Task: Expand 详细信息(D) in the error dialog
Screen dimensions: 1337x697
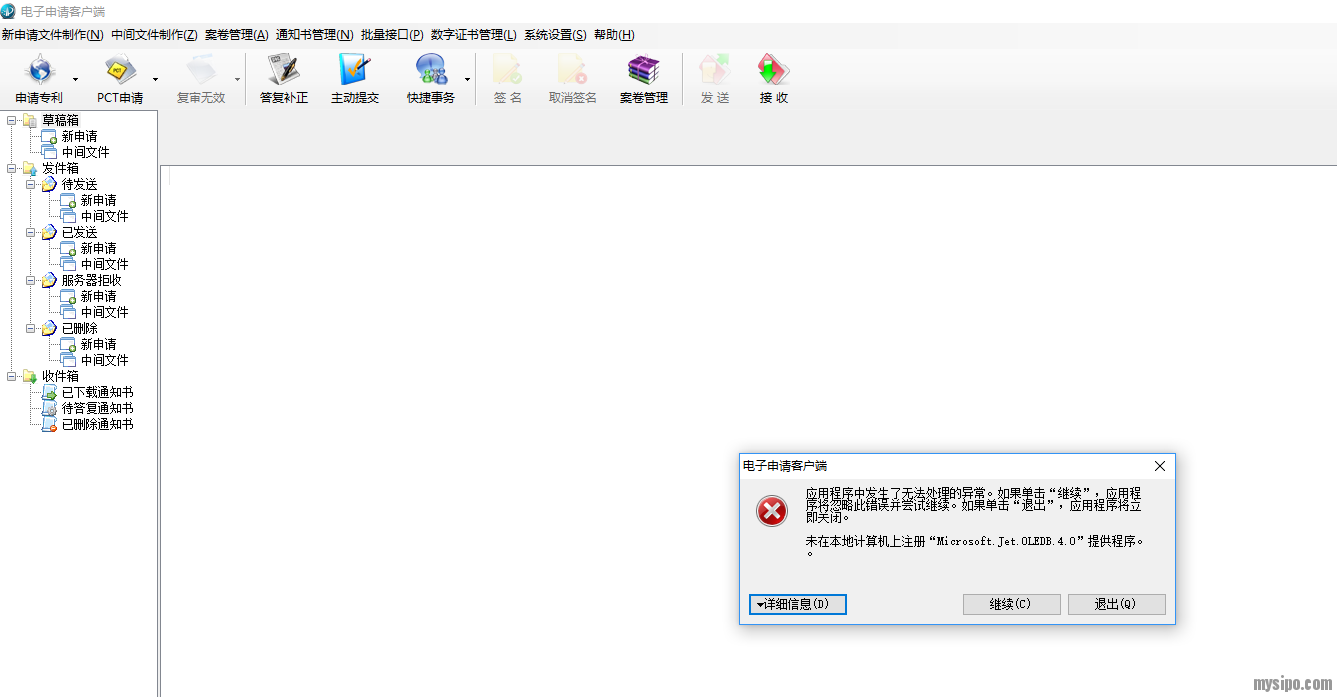Action: (797, 604)
